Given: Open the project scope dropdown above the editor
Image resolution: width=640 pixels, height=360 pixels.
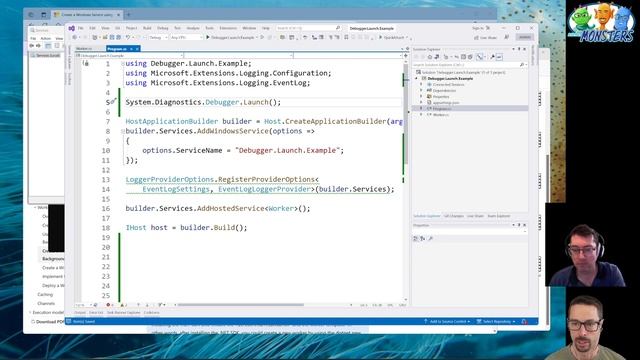Looking at the screenshot, I should (129, 56).
